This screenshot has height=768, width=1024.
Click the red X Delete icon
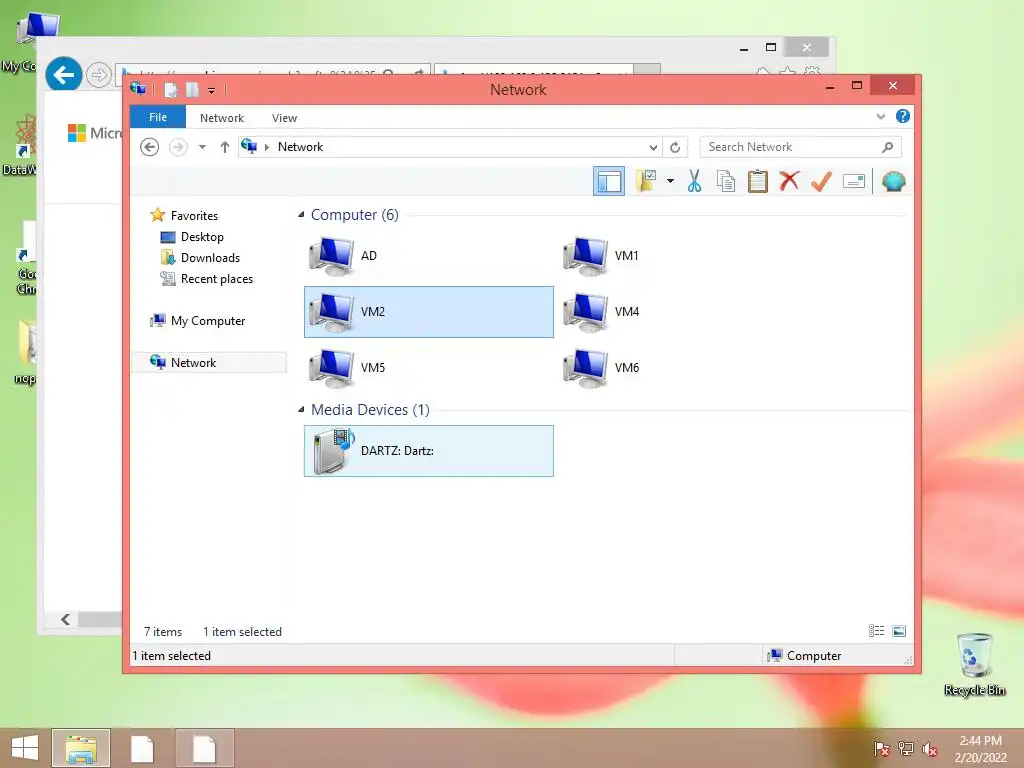coord(790,181)
